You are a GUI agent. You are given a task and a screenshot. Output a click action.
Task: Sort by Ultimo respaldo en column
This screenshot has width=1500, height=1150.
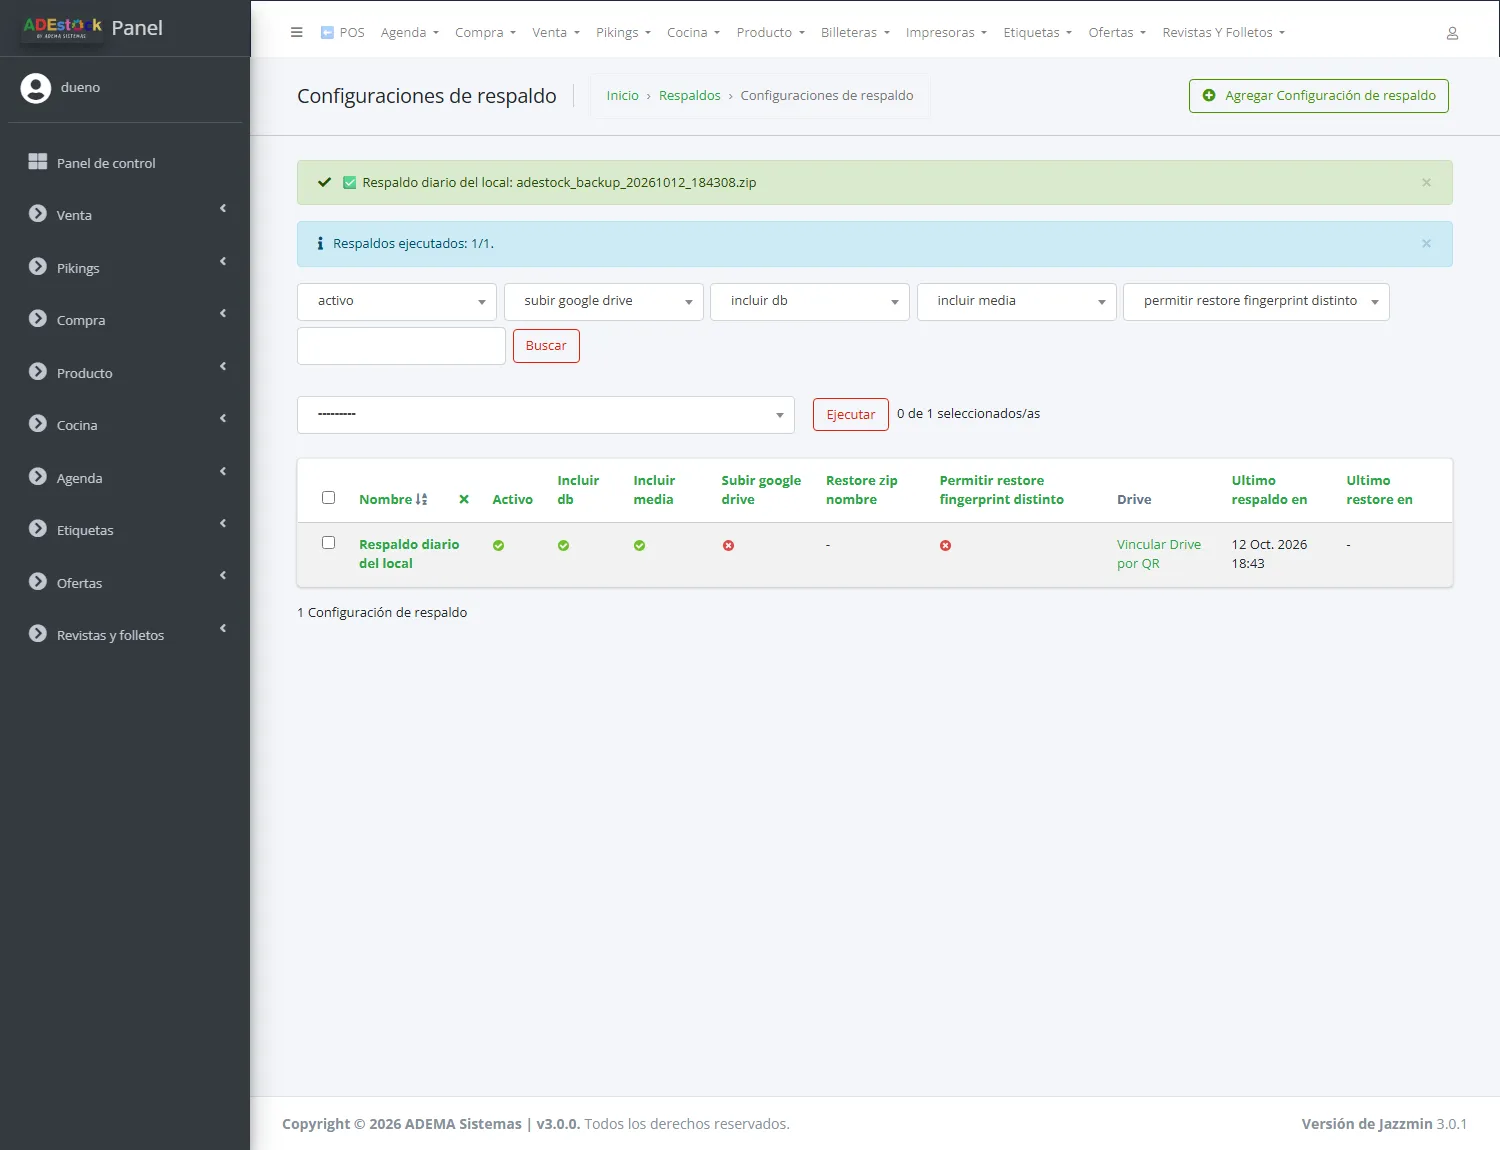pos(1269,490)
